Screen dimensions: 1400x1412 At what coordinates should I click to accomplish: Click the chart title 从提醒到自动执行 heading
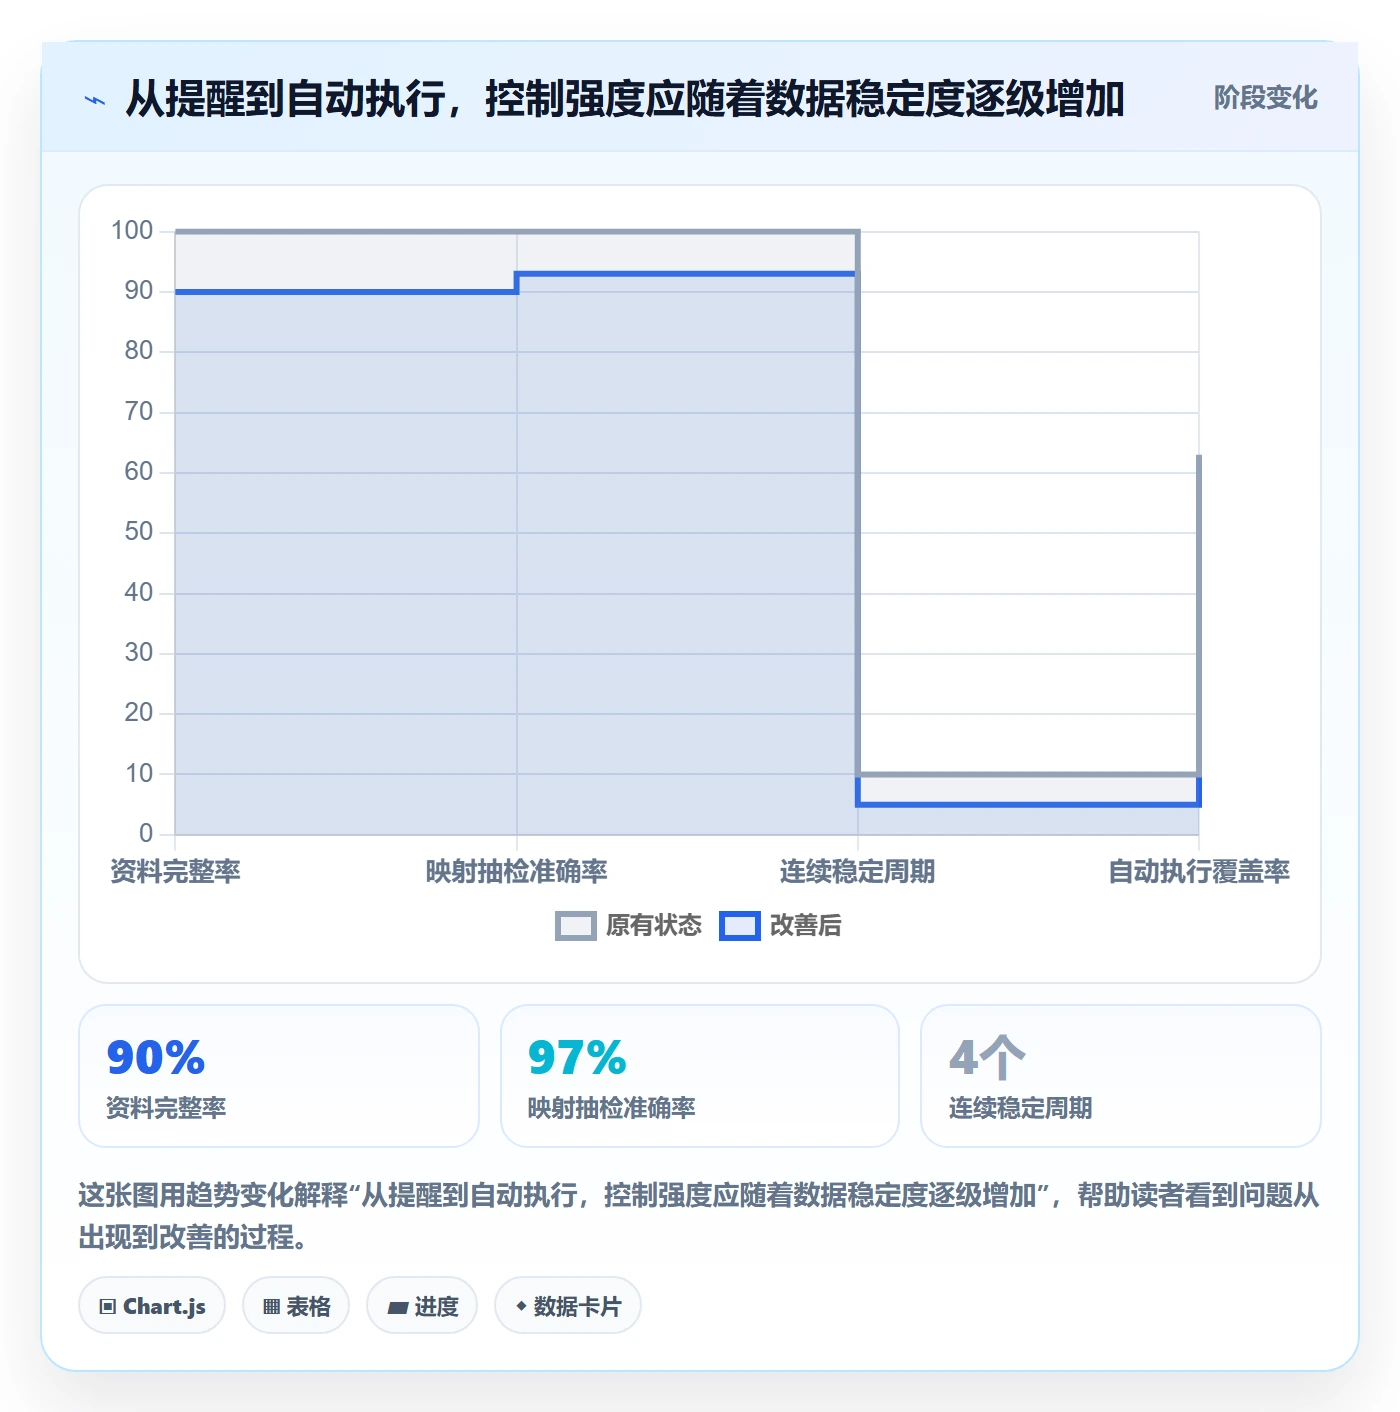(x=625, y=99)
